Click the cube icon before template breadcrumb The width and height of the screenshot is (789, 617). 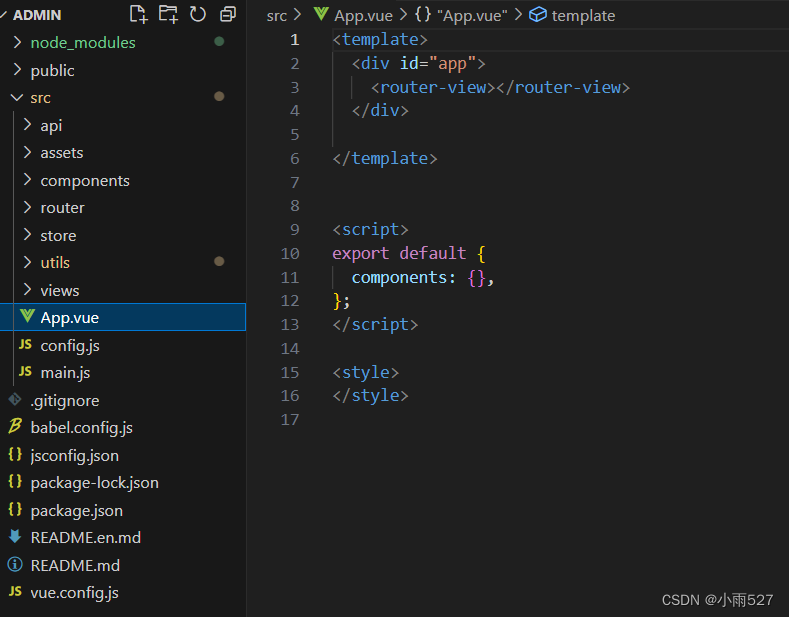538,15
